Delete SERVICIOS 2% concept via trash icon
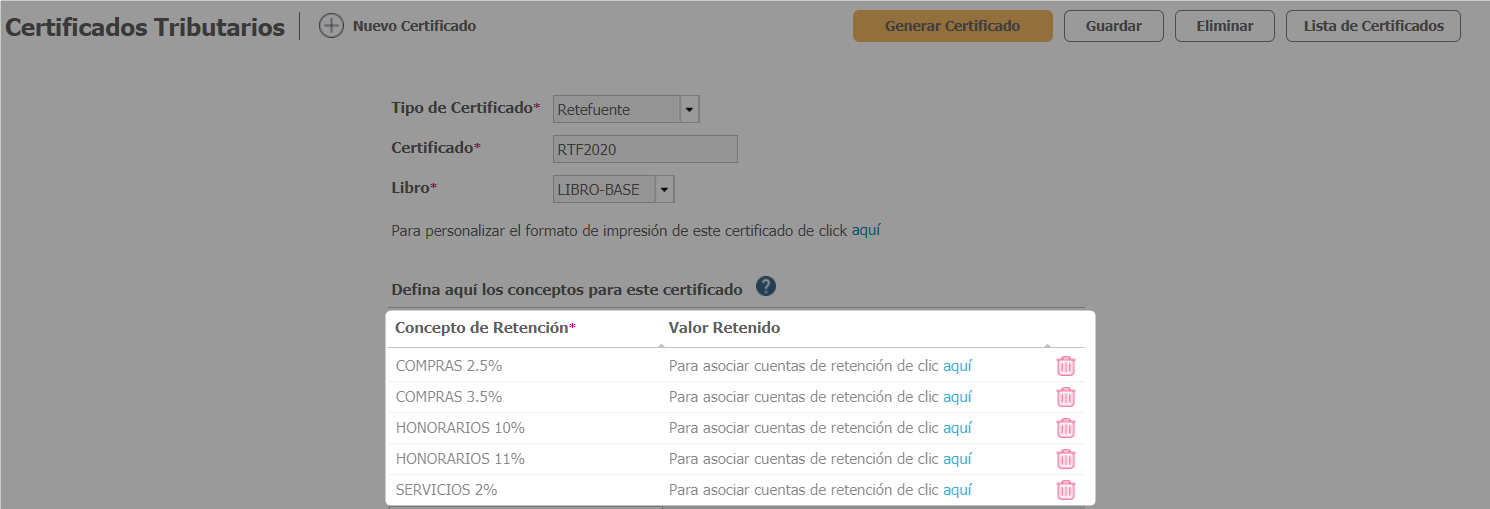Screen dimensions: 1490x509 point(1066,490)
